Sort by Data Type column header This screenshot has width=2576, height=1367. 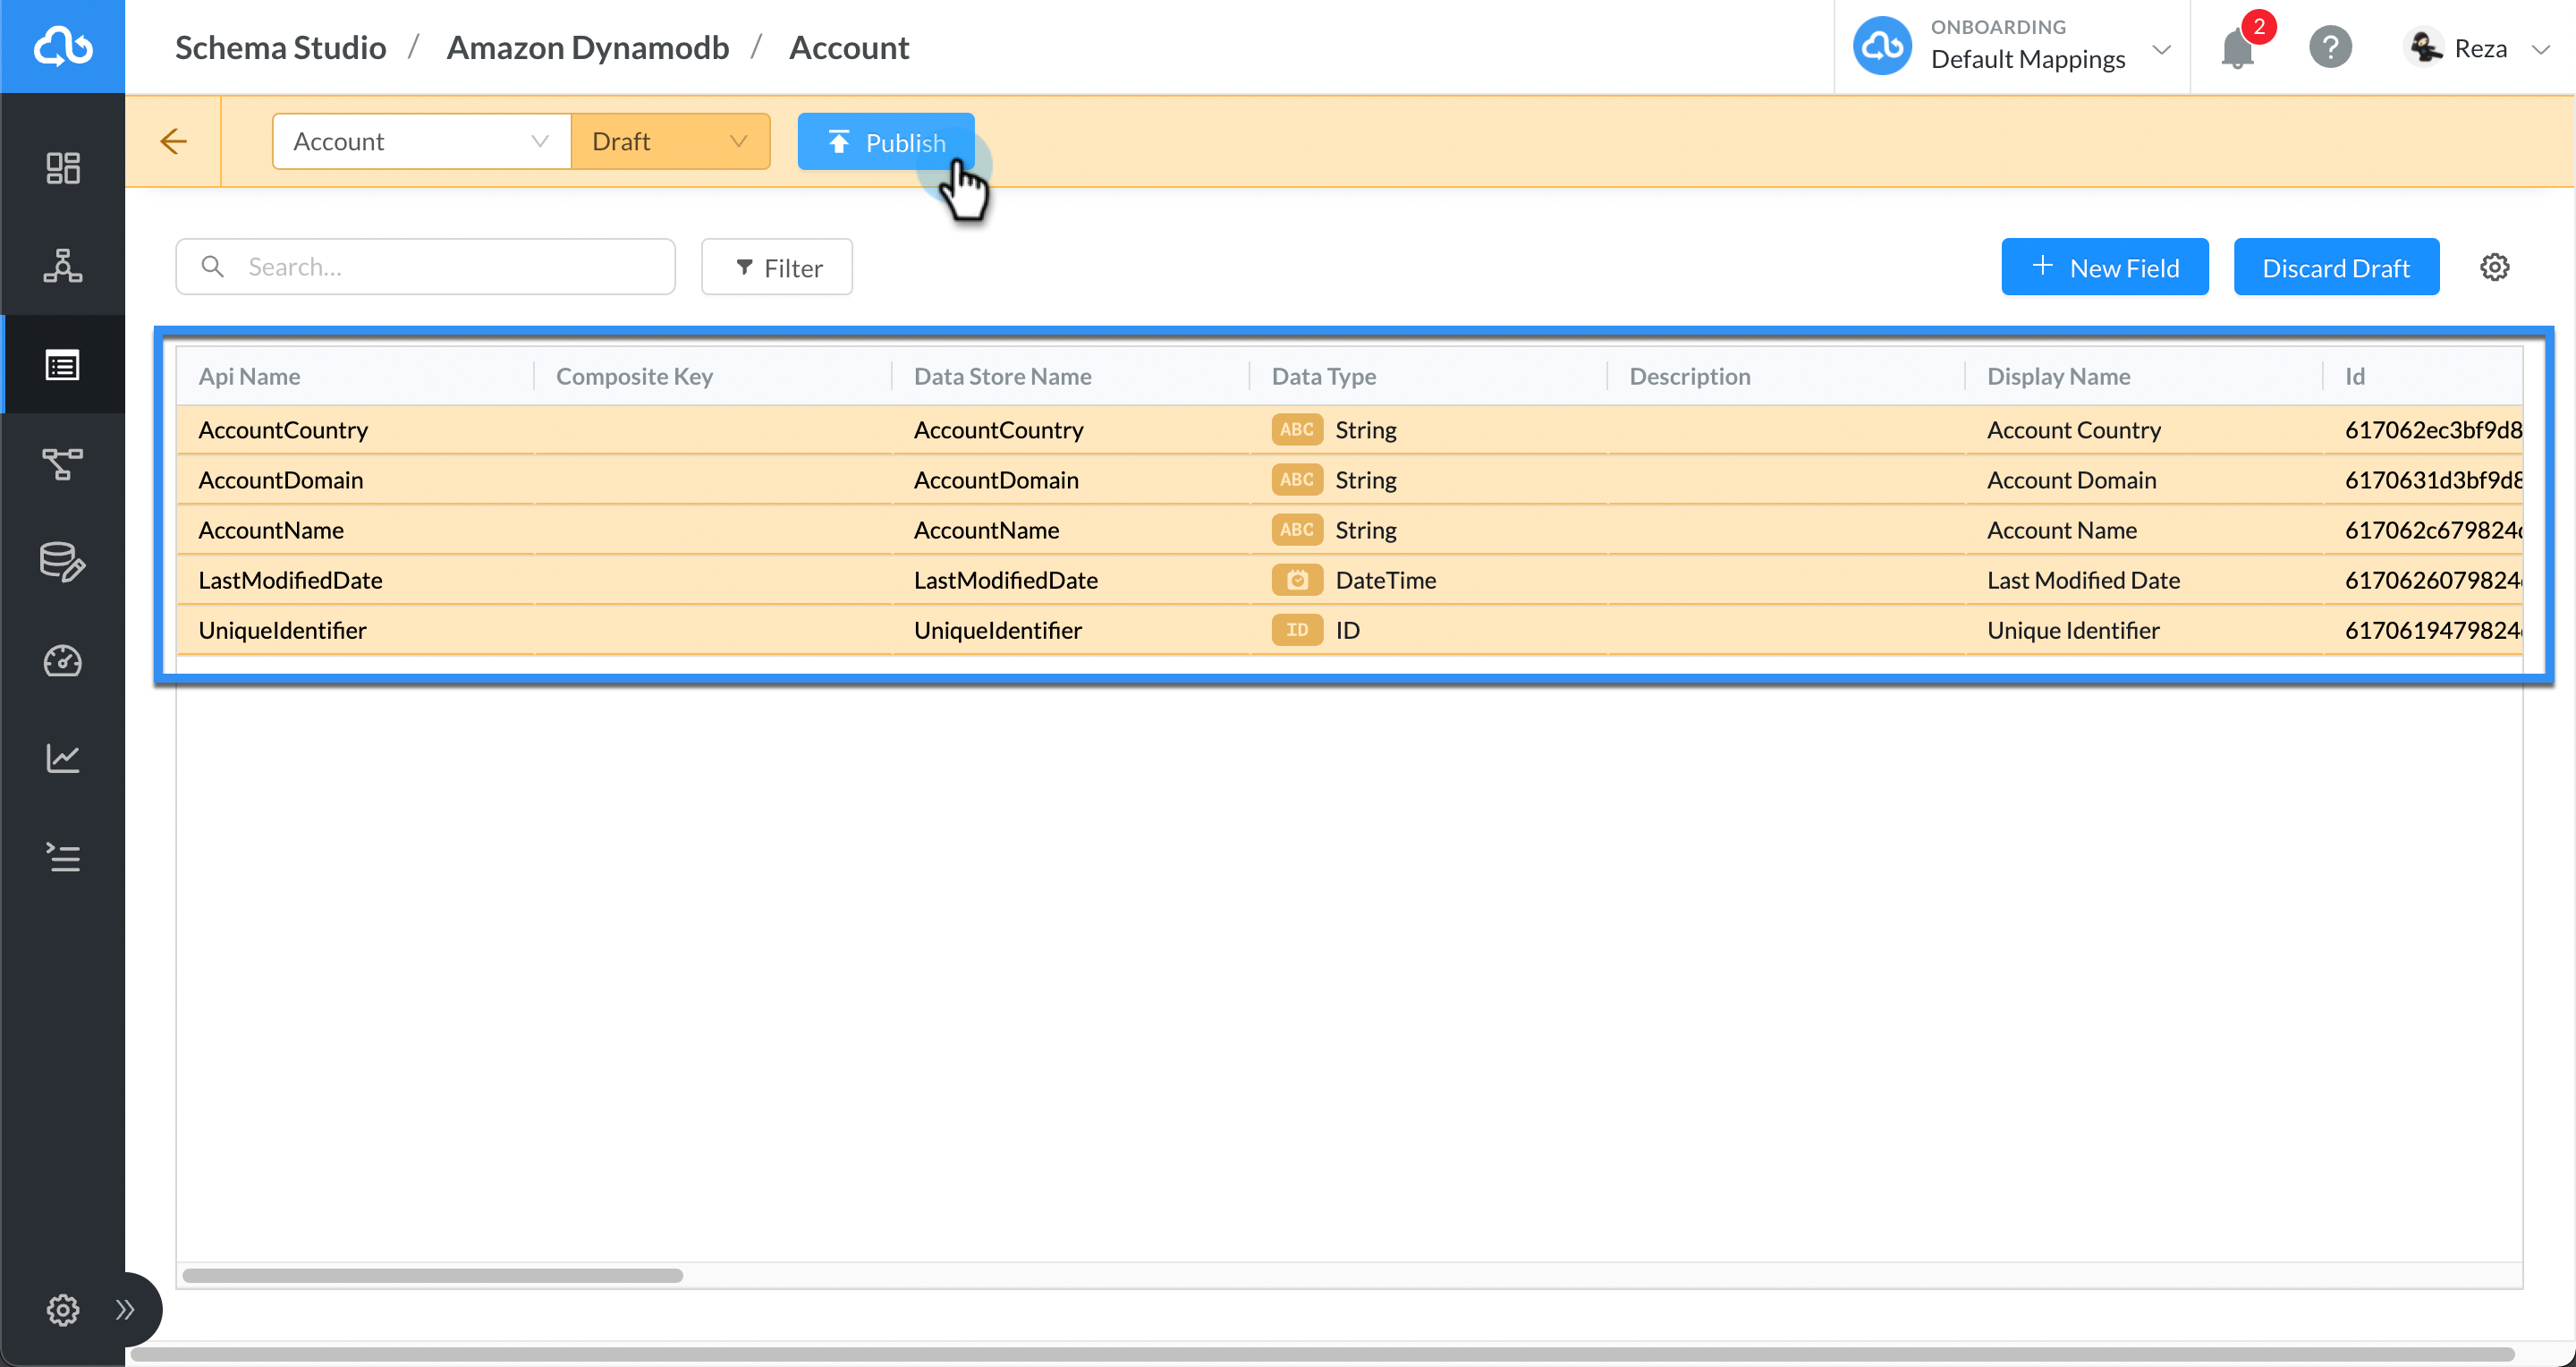(1323, 376)
